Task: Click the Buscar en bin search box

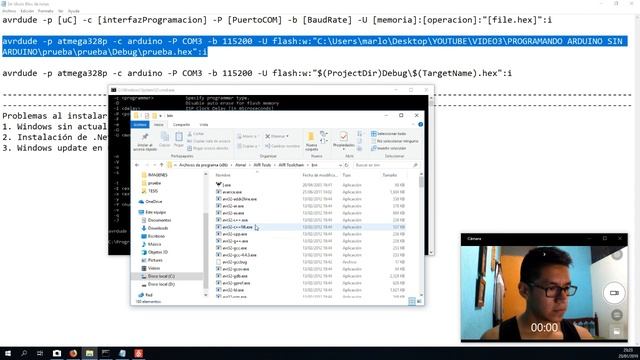Action: (386, 165)
